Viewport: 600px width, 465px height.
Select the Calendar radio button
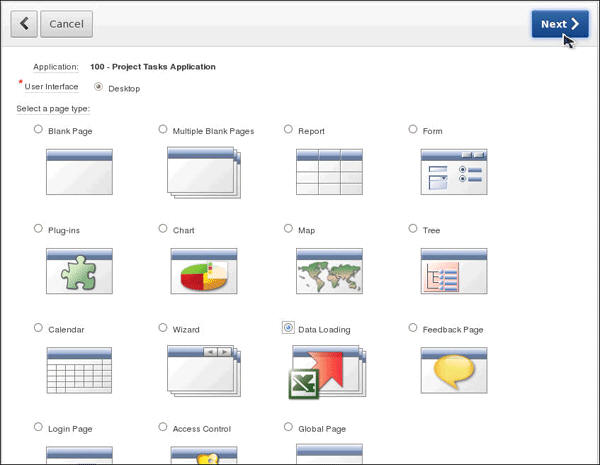coord(38,327)
